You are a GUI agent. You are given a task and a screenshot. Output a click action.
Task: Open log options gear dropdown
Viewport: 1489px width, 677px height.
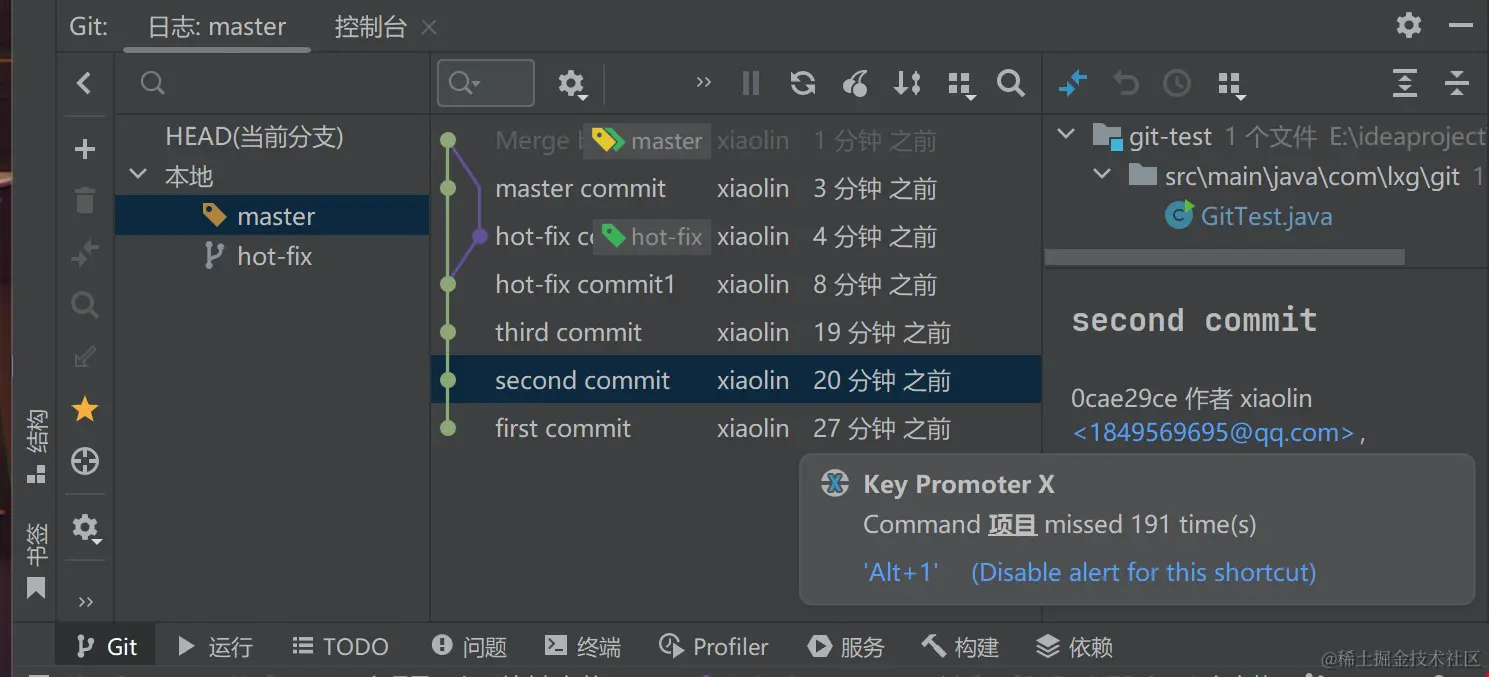point(573,84)
